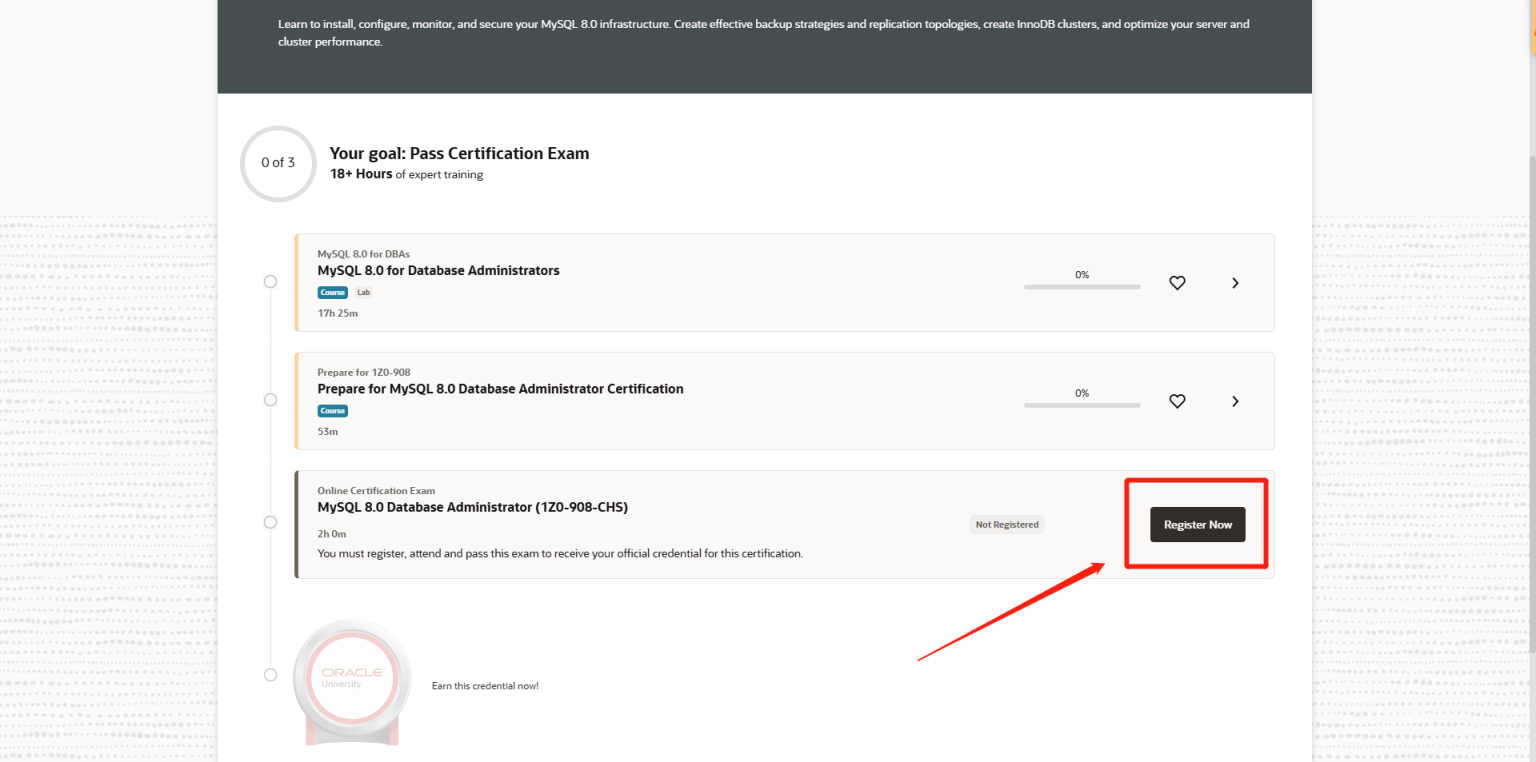Toggle the step circle beside the exam entry
The image size is (1536, 762).
pyautogui.click(x=270, y=521)
